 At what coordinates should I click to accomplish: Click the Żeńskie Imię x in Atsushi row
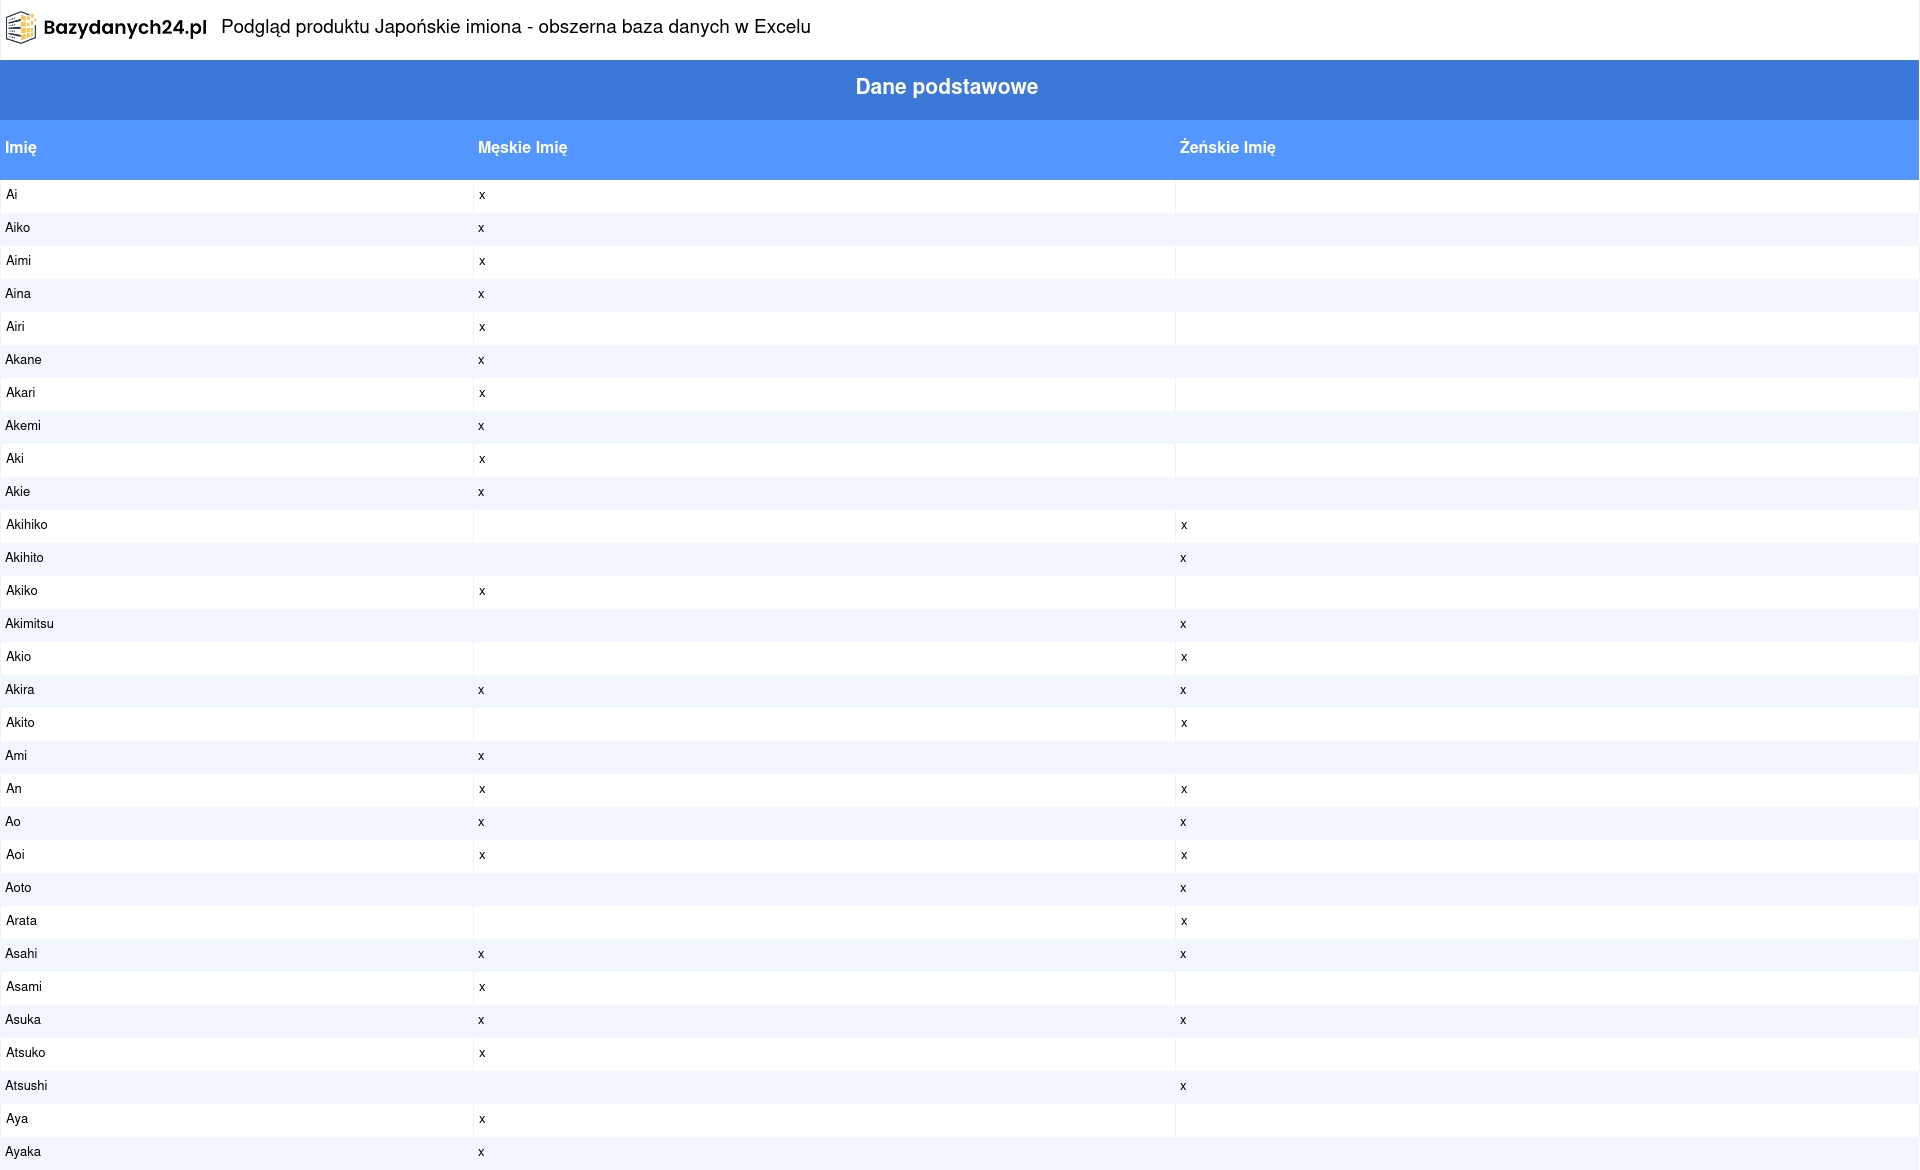pyautogui.click(x=1183, y=1086)
